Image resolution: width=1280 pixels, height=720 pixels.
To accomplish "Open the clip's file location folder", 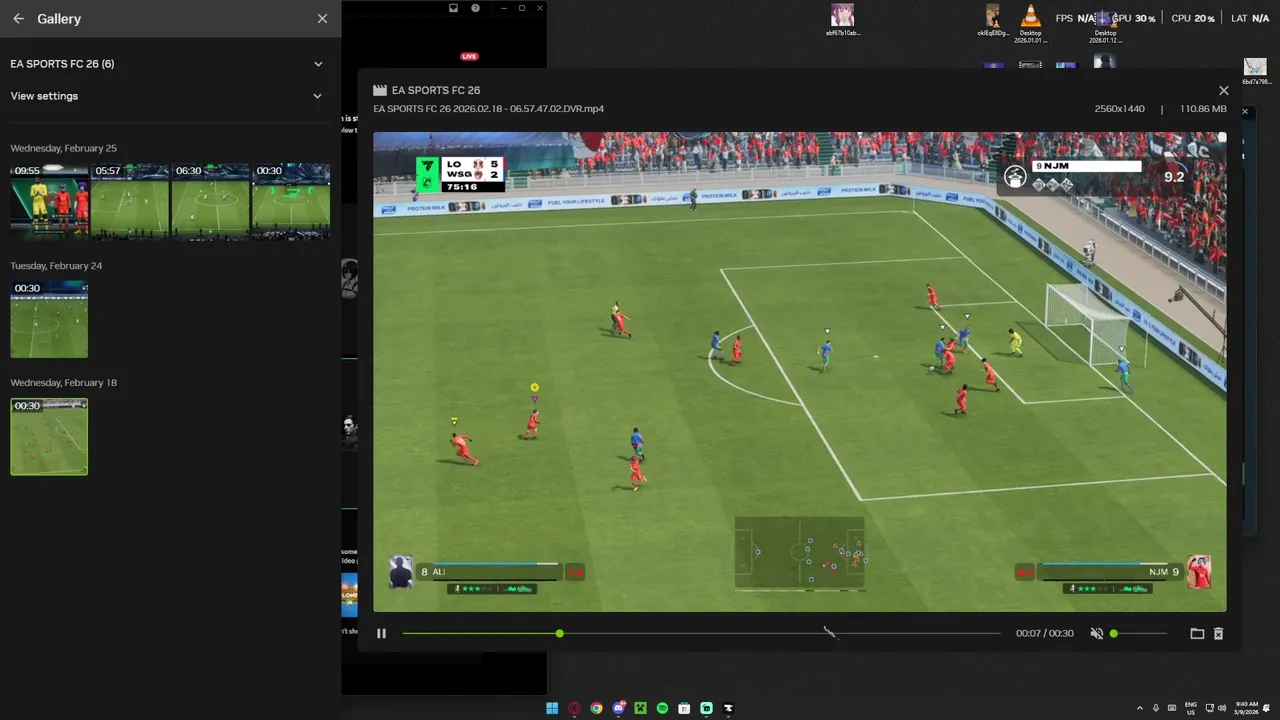I will point(1197,633).
